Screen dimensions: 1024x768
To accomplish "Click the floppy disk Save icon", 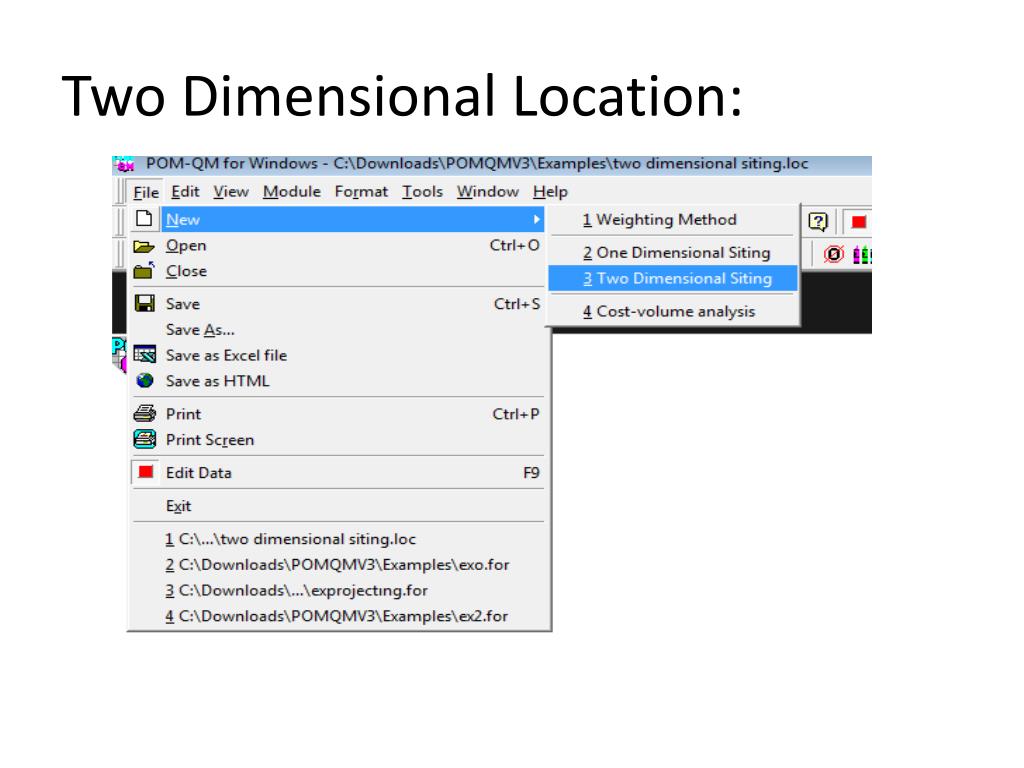I will [144, 303].
